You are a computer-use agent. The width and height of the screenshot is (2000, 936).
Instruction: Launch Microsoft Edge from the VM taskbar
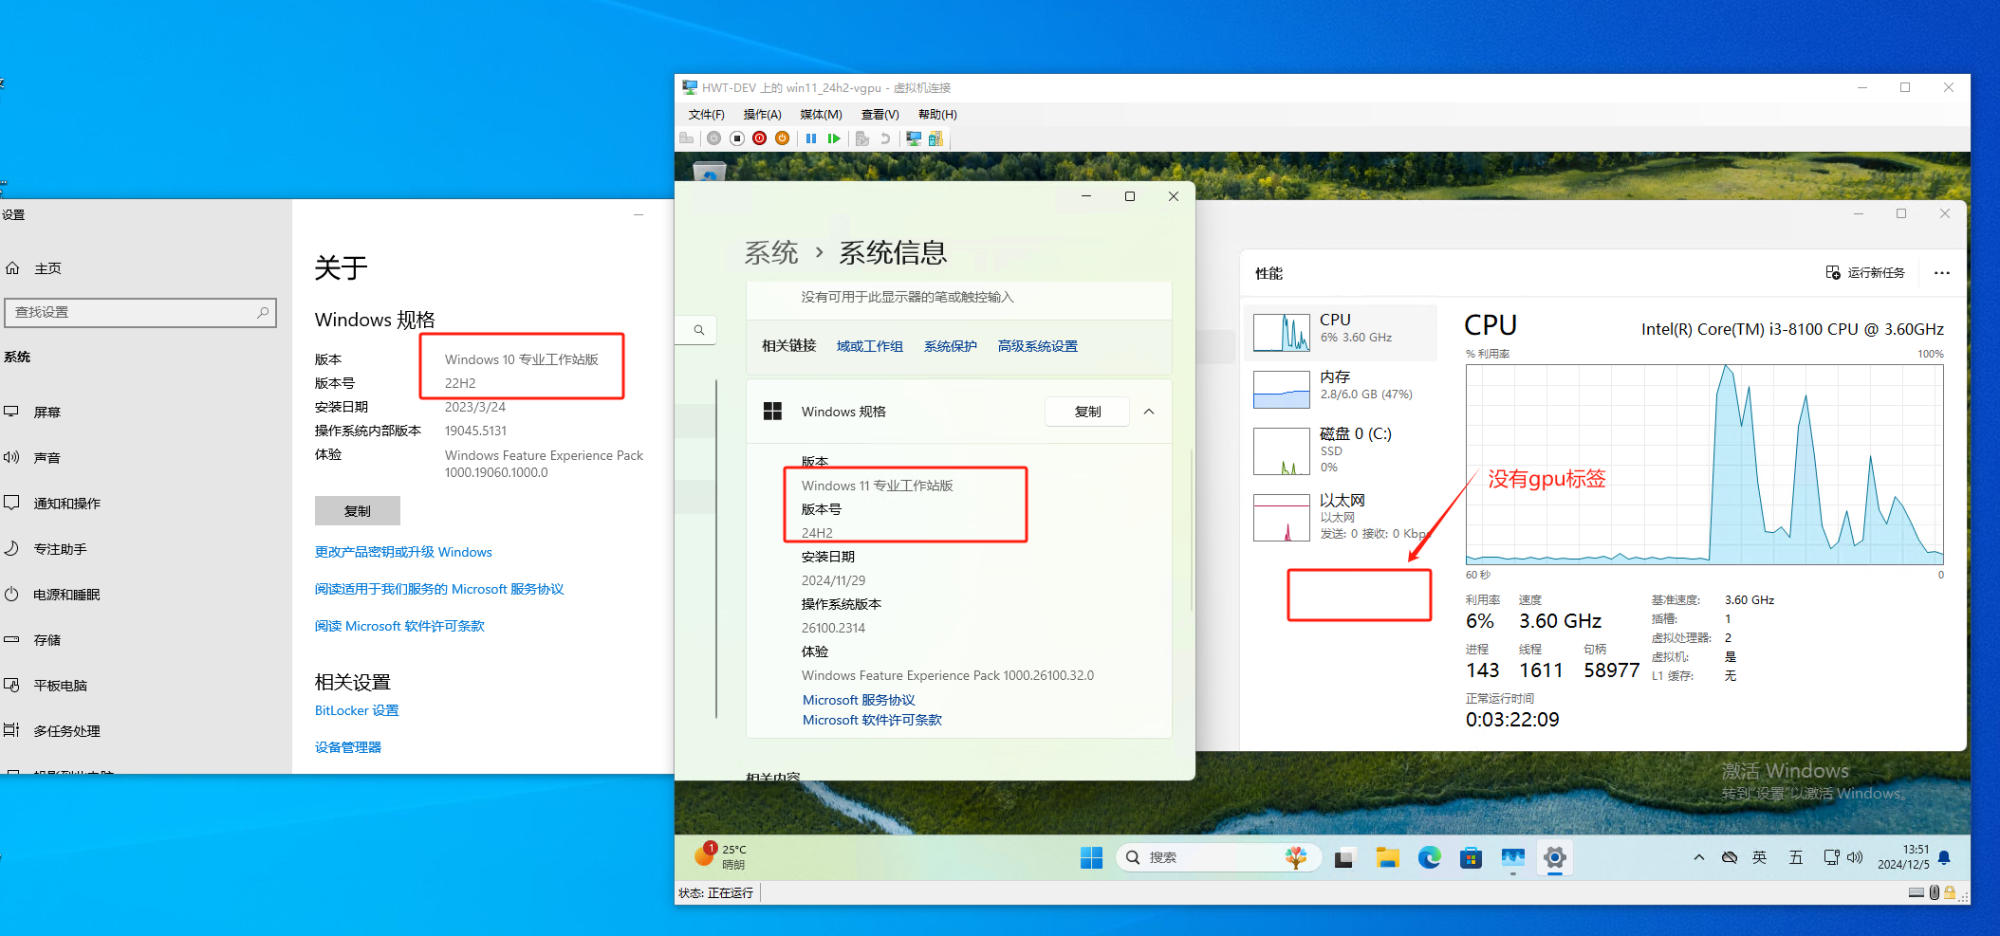pyautogui.click(x=1429, y=857)
